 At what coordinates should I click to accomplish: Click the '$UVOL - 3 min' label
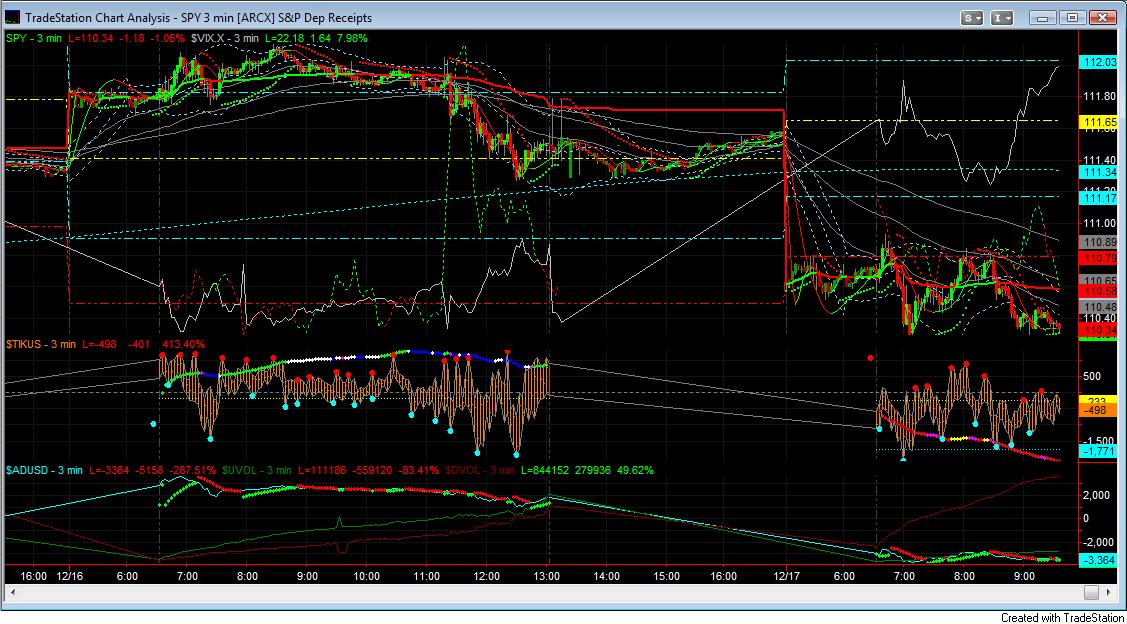[x=257, y=470]
